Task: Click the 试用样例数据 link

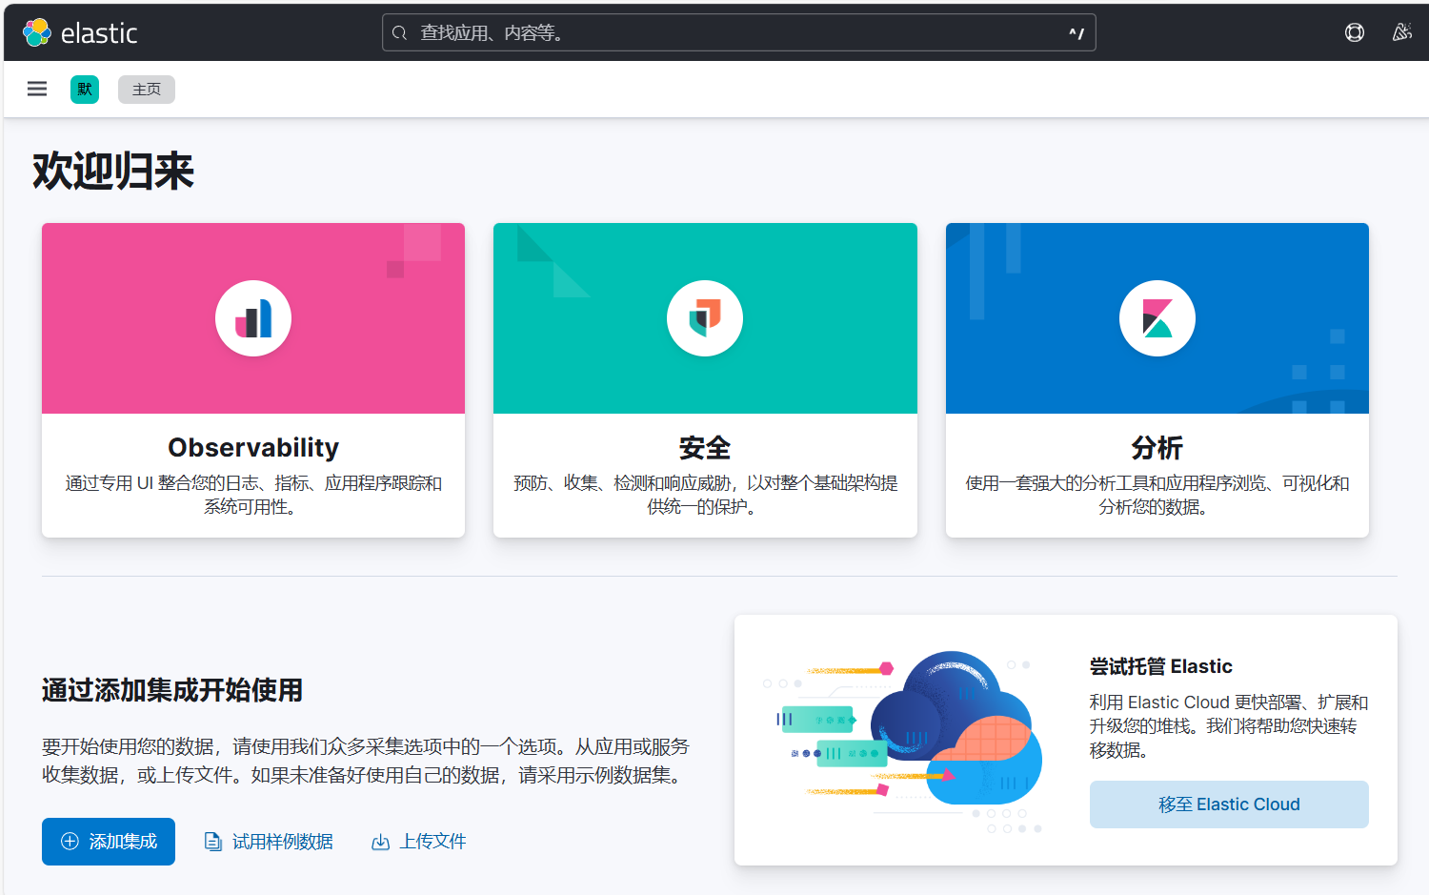Action: [x=270, y=842]
